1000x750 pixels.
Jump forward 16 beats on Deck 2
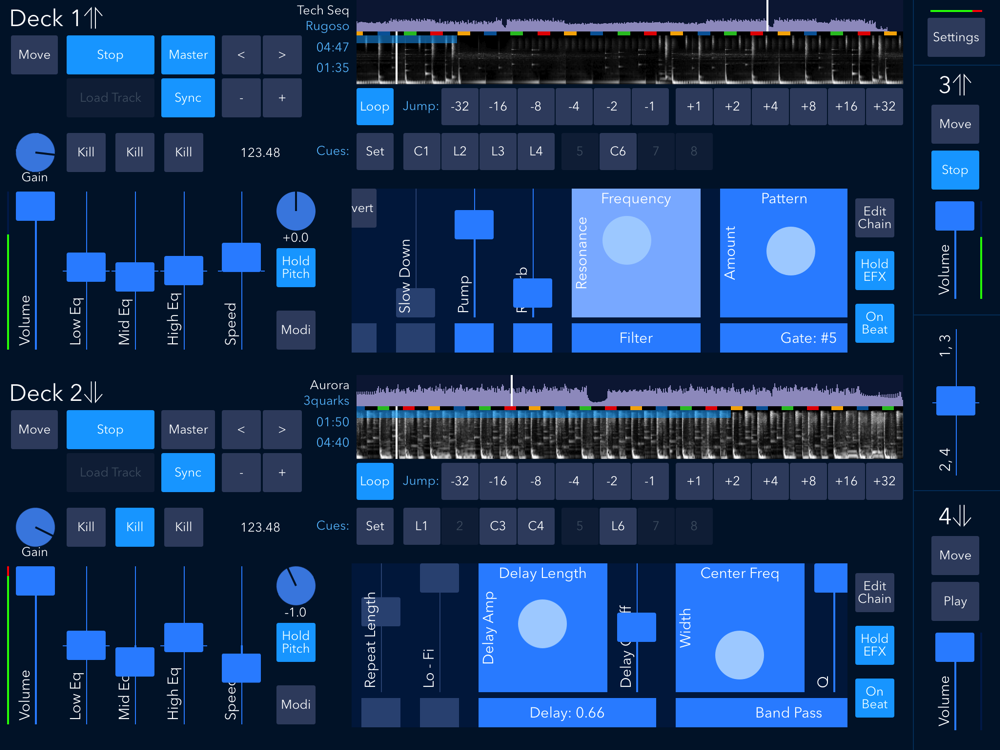pos(846,482)
